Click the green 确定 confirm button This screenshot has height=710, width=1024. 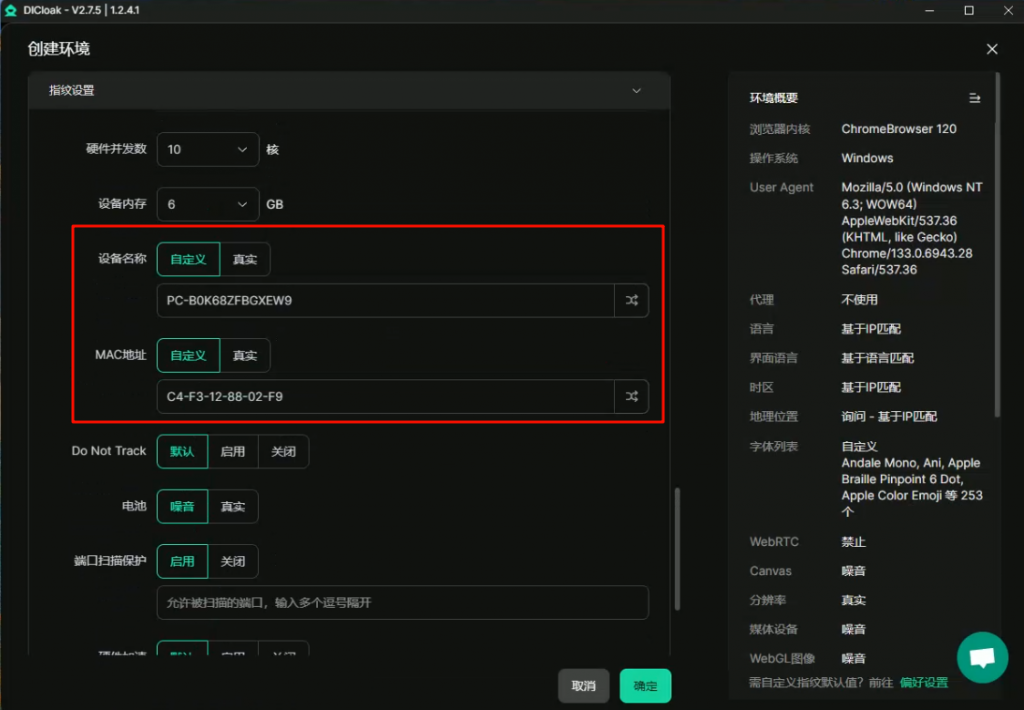[645, 686]
